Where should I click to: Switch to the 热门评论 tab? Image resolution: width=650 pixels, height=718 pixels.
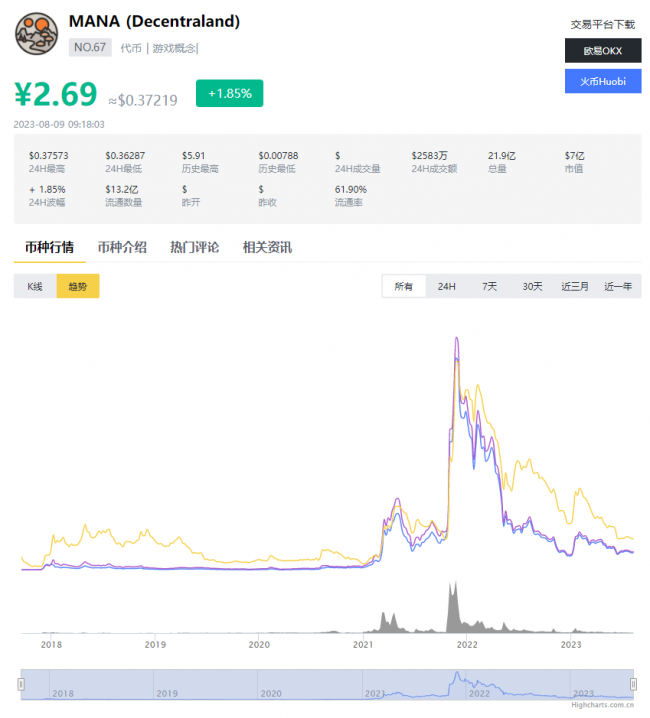pos(195,248)
